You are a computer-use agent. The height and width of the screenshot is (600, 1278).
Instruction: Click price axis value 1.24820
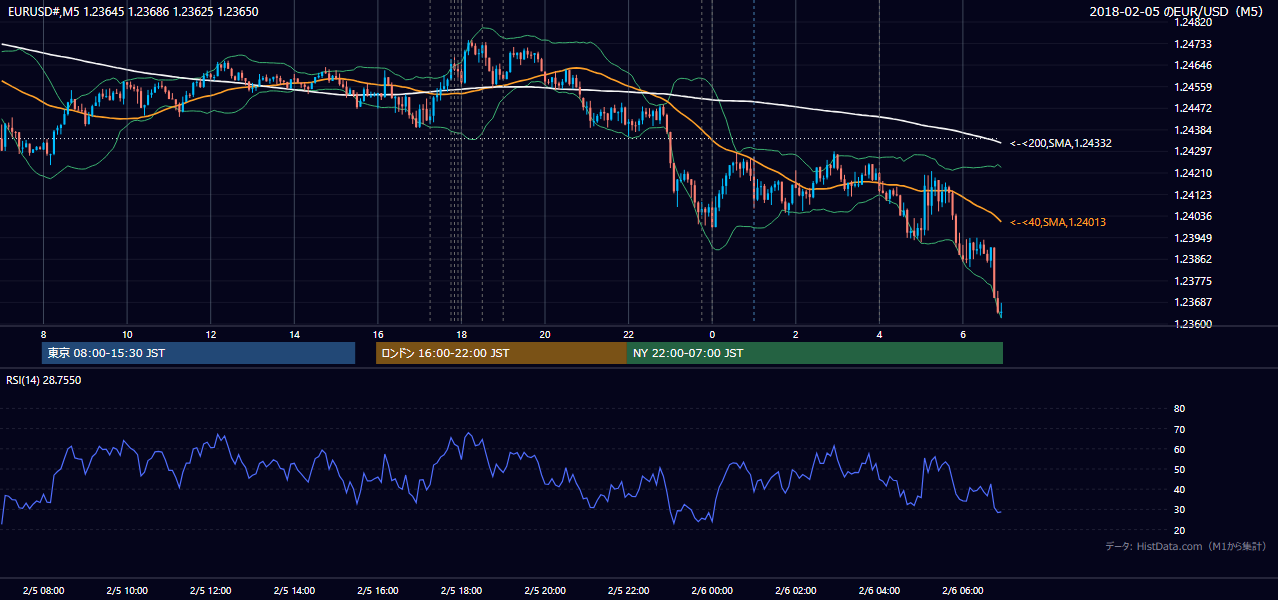click(1192, 22)
